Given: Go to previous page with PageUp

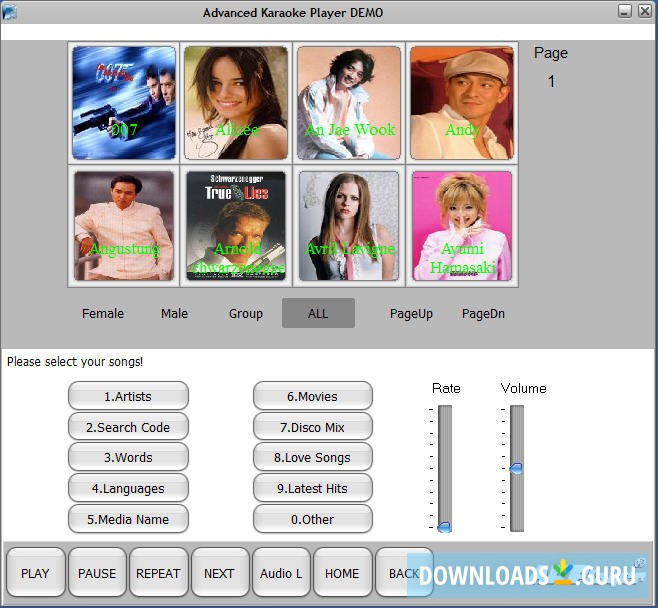Looking at the screenshot, I should pyautogui.click(x=411, y=313).
